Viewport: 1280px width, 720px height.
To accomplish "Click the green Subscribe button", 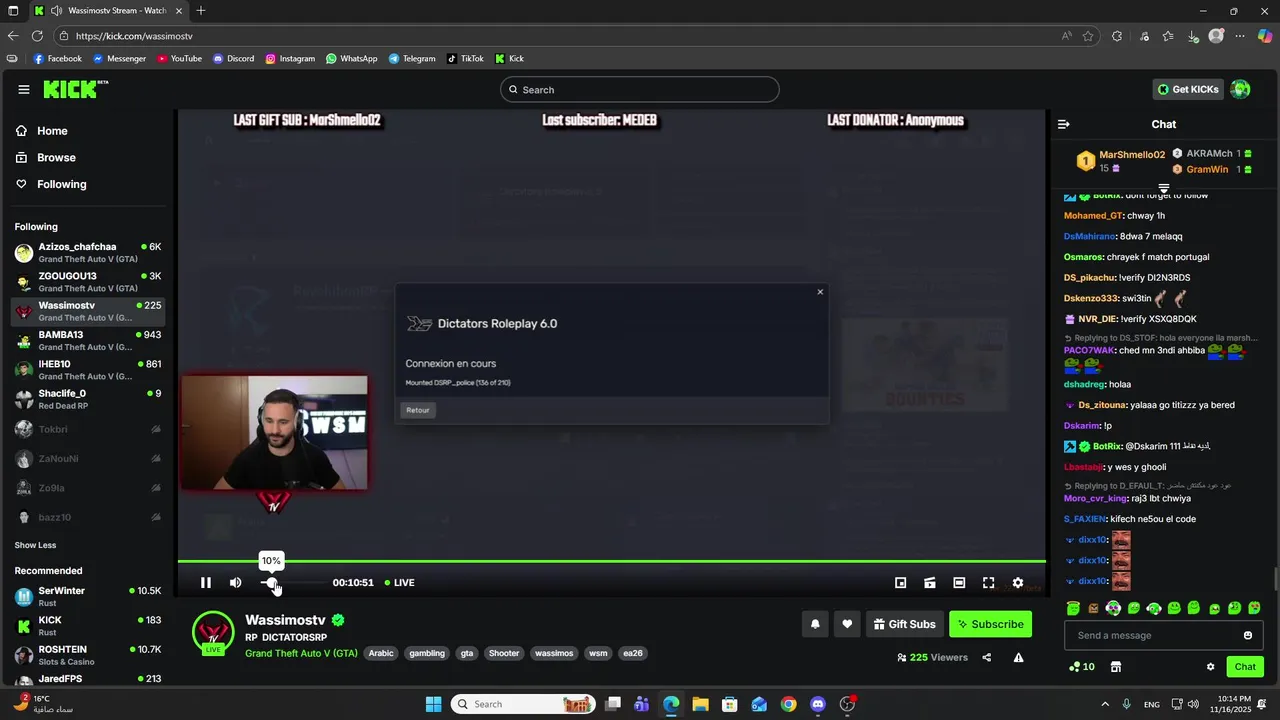I will 990,624.
